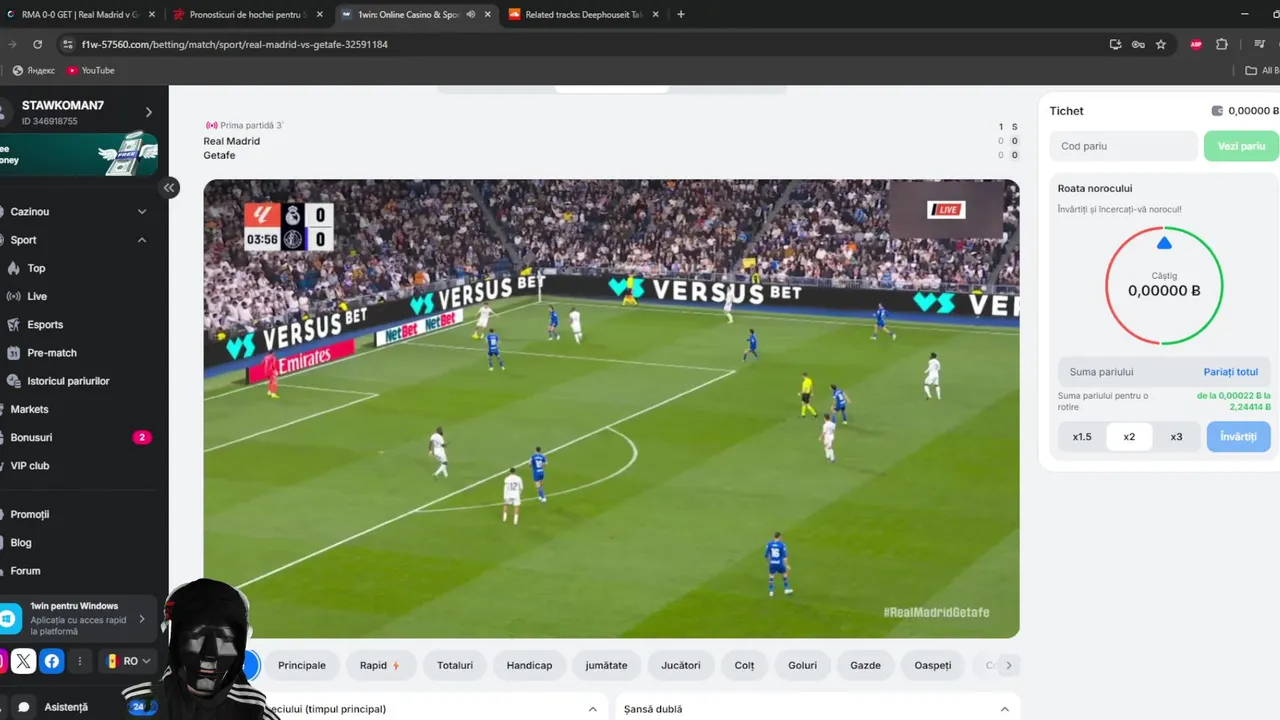Open the three-dot more socials menu

(x=81, y=661)
